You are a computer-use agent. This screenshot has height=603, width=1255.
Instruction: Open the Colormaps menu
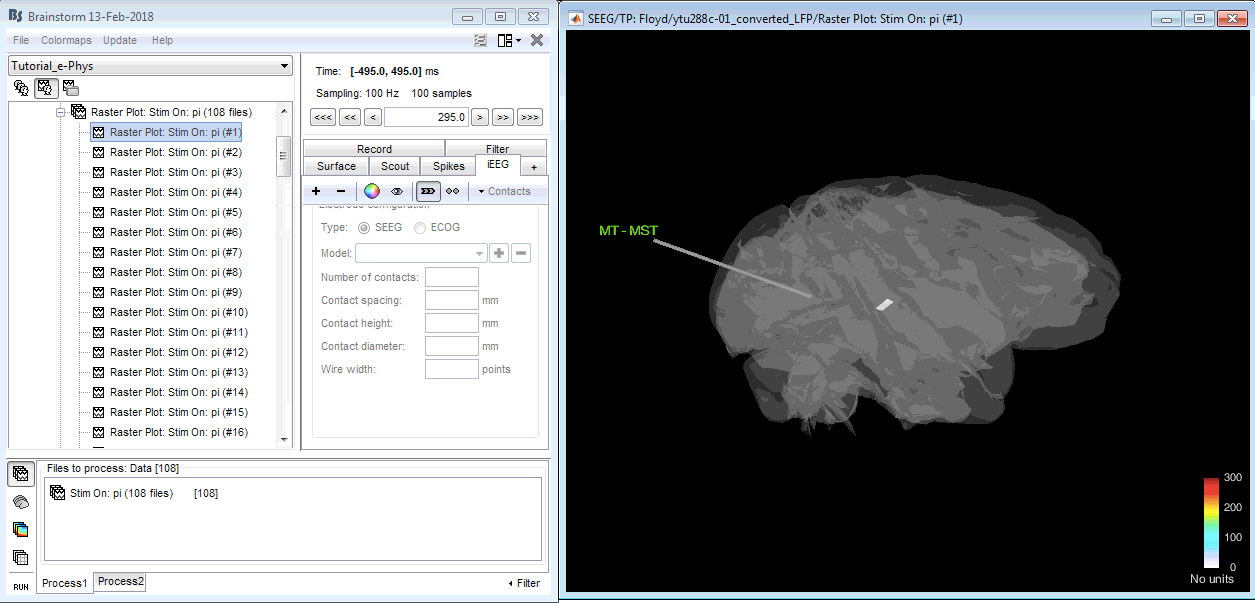(66, 40)
